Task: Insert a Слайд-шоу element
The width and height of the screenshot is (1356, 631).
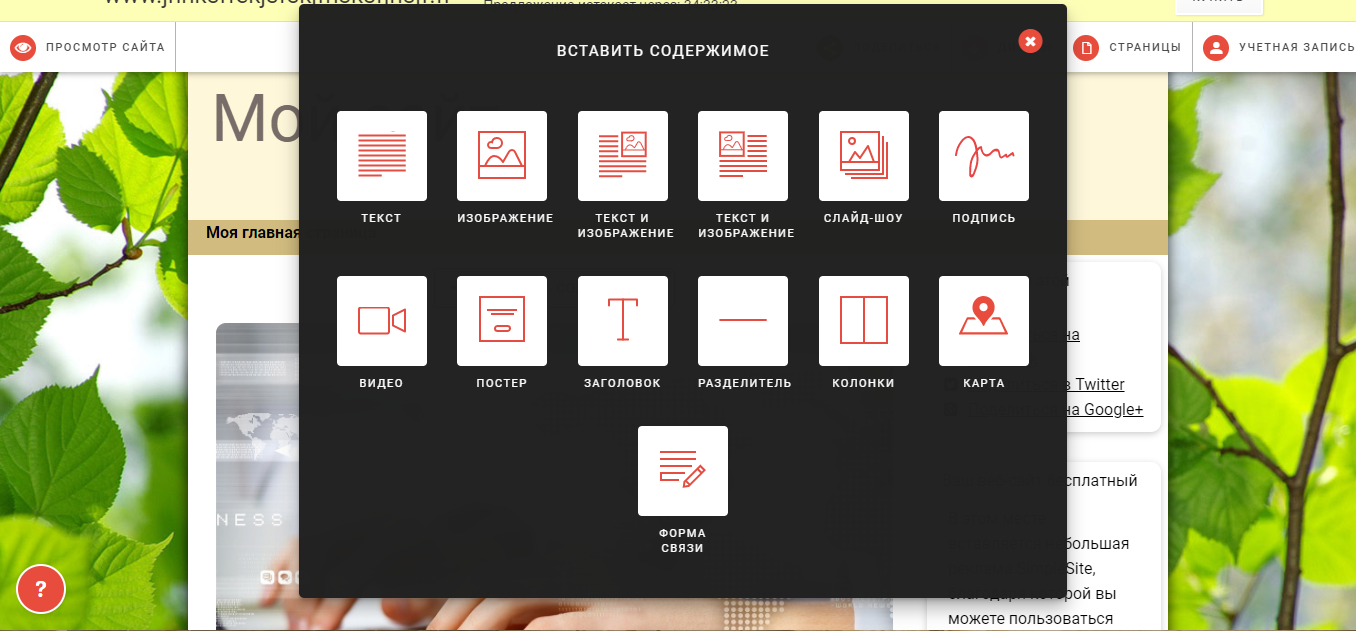Action: tap(863, 155)
